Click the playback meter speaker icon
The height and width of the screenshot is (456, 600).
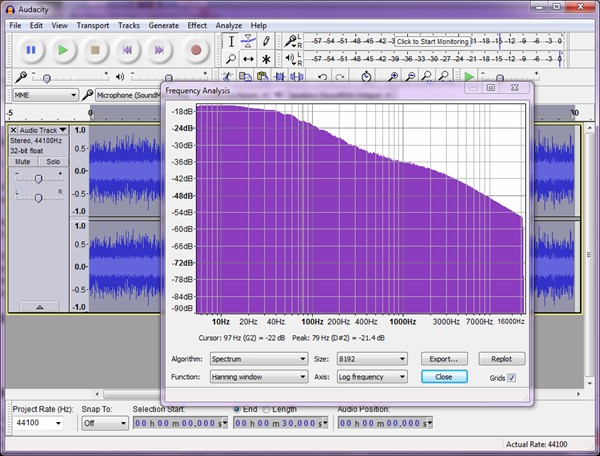pos(290,58)
